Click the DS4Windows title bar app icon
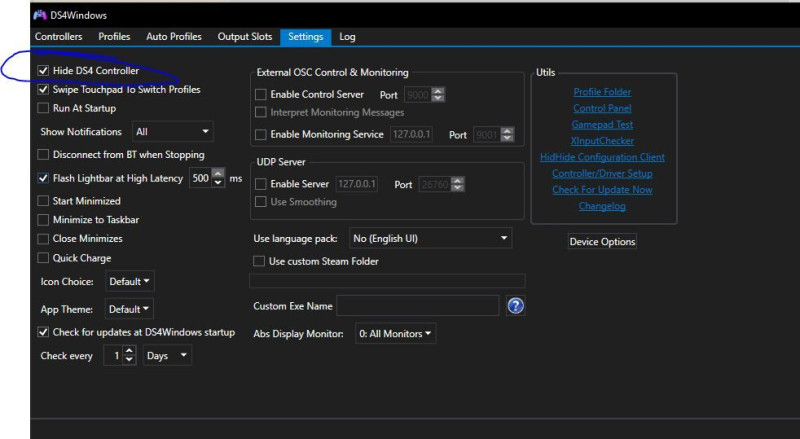Screen dimensions: 800x439 coord(40,16)
